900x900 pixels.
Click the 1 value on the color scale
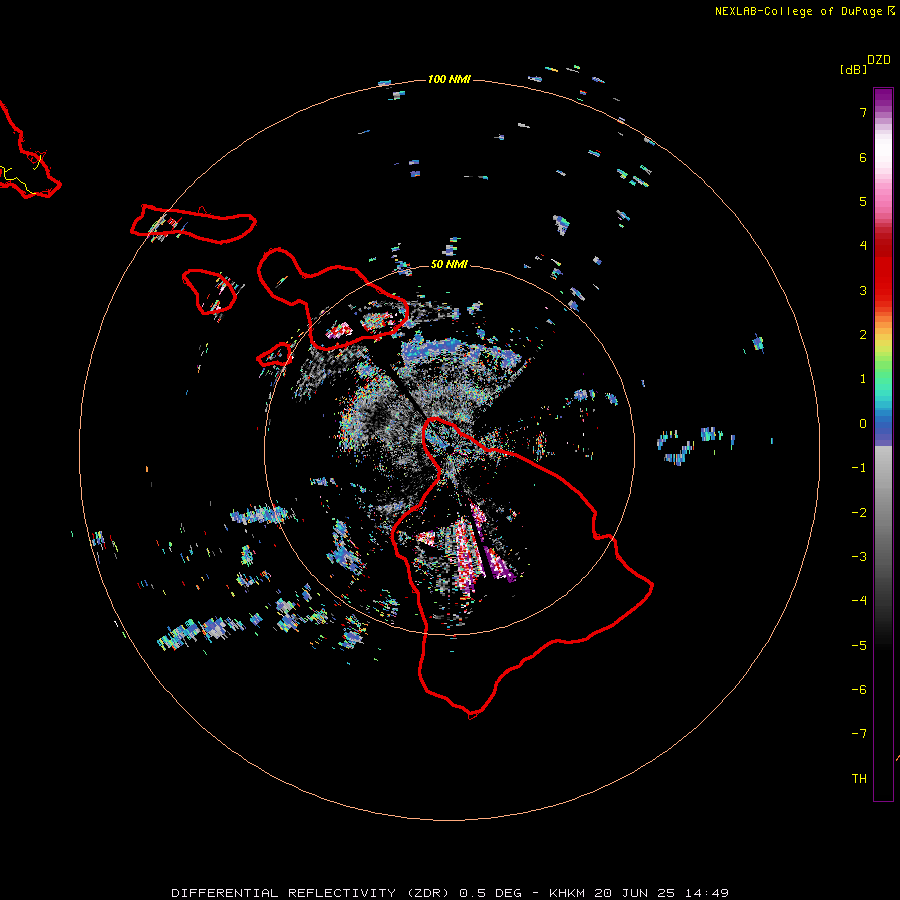(x=863, y=379)
